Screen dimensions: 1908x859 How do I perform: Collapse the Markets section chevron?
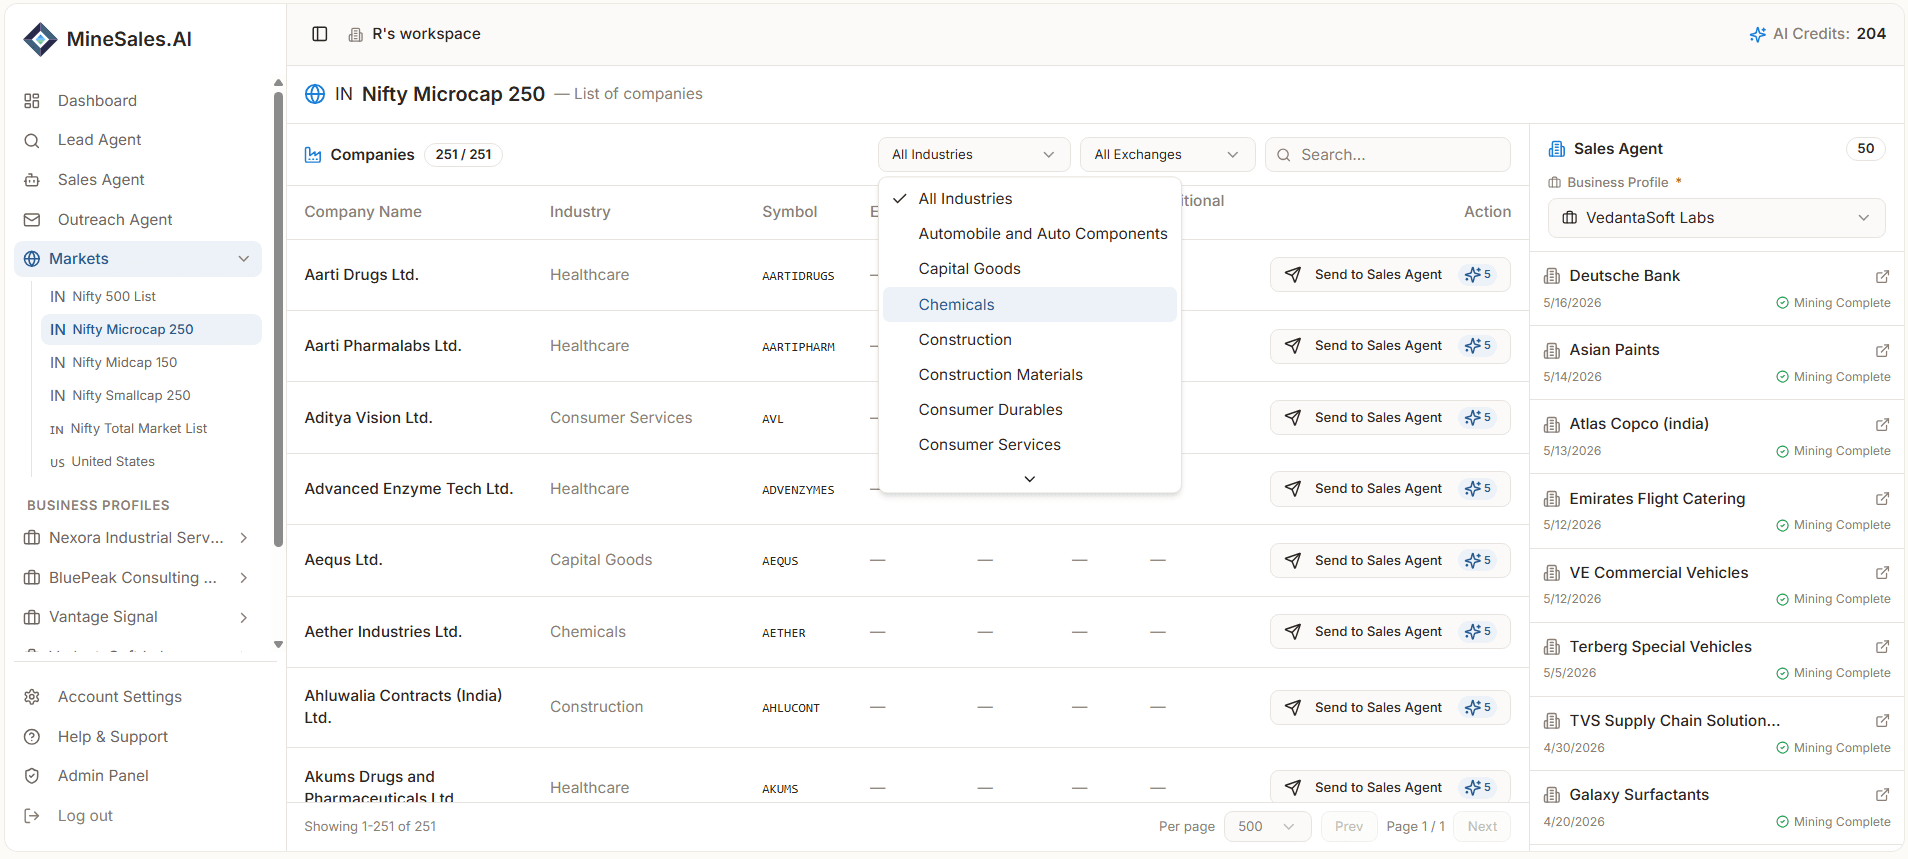pyautogui.click(x=244, y=259)
